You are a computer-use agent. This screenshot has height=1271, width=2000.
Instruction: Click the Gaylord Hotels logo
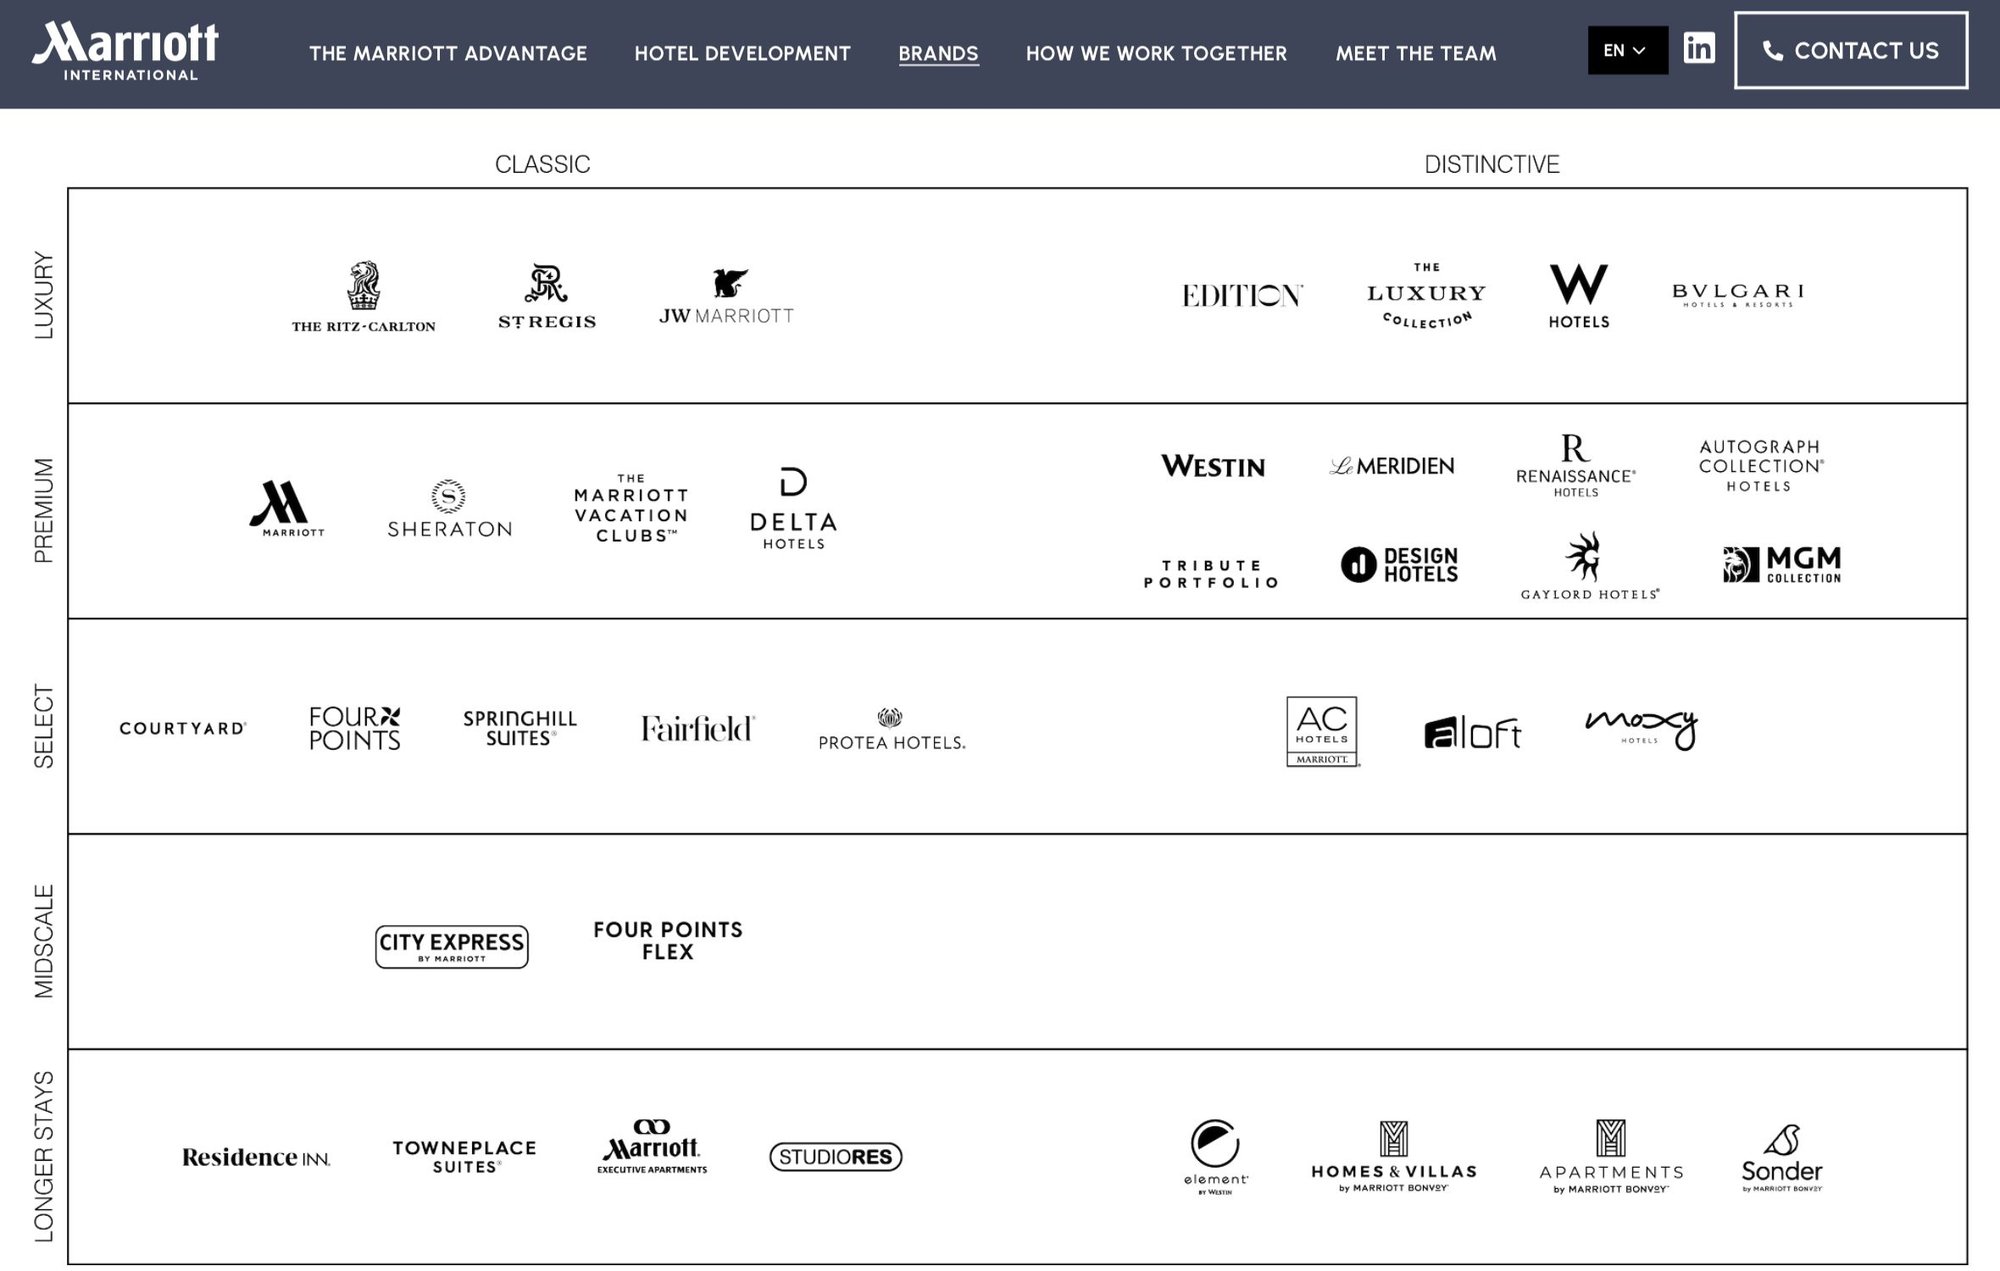1589,566
